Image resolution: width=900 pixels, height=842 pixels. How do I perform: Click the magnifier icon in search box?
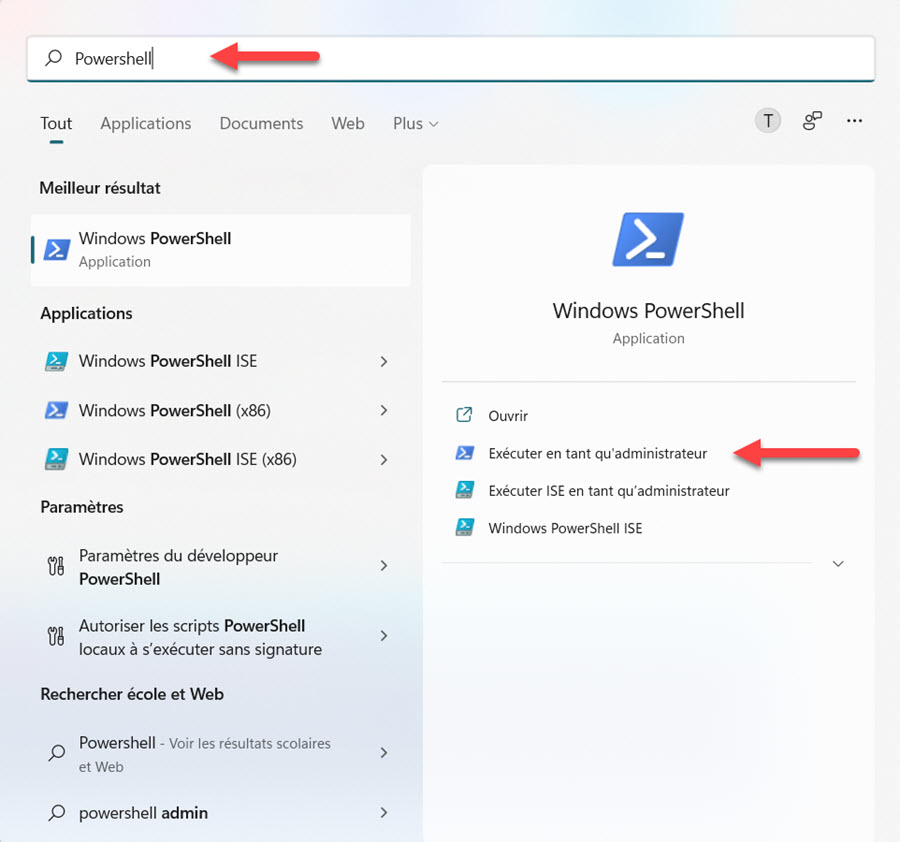coord(53,57)
